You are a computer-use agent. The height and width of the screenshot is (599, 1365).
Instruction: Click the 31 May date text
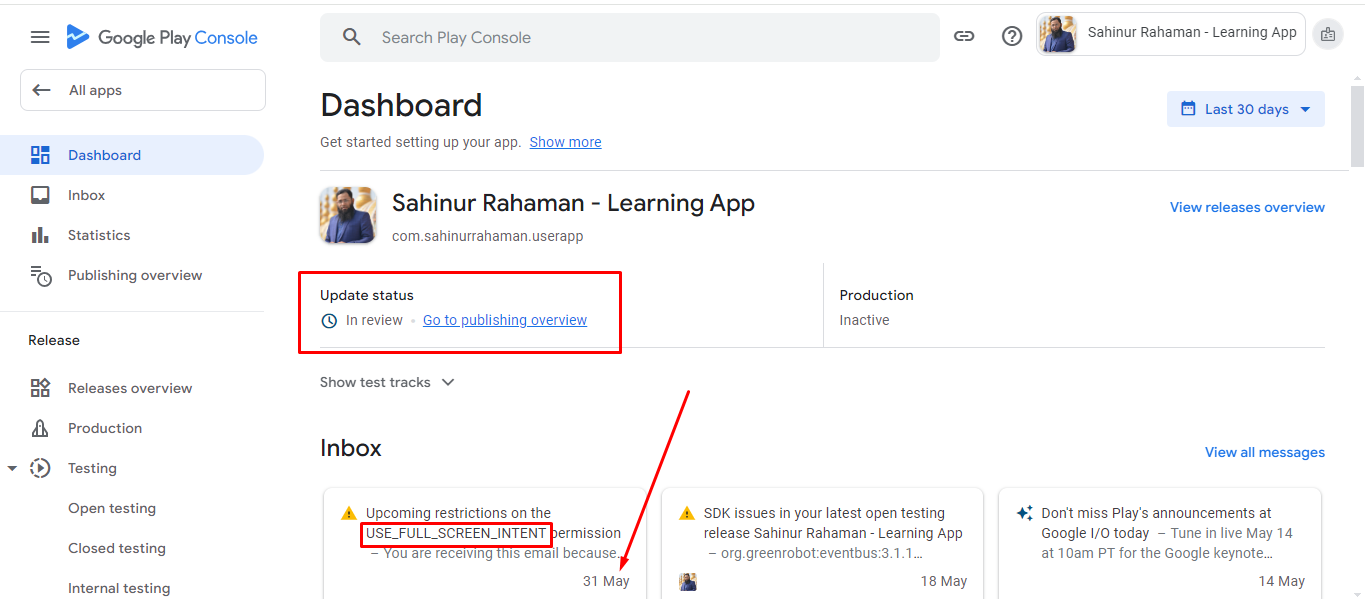606,581
